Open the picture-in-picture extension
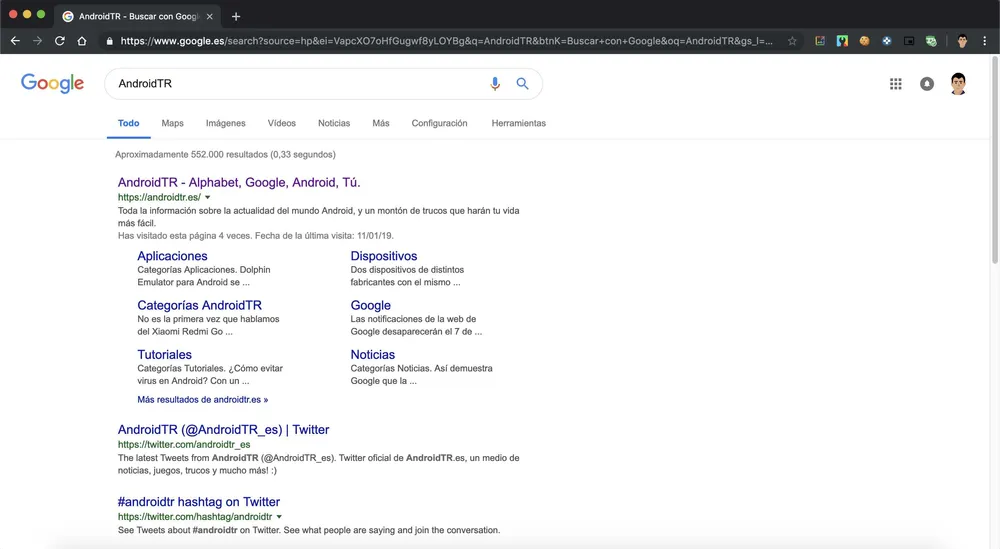1000x549 pixels. pyautogui.click(x=909, y=41)
